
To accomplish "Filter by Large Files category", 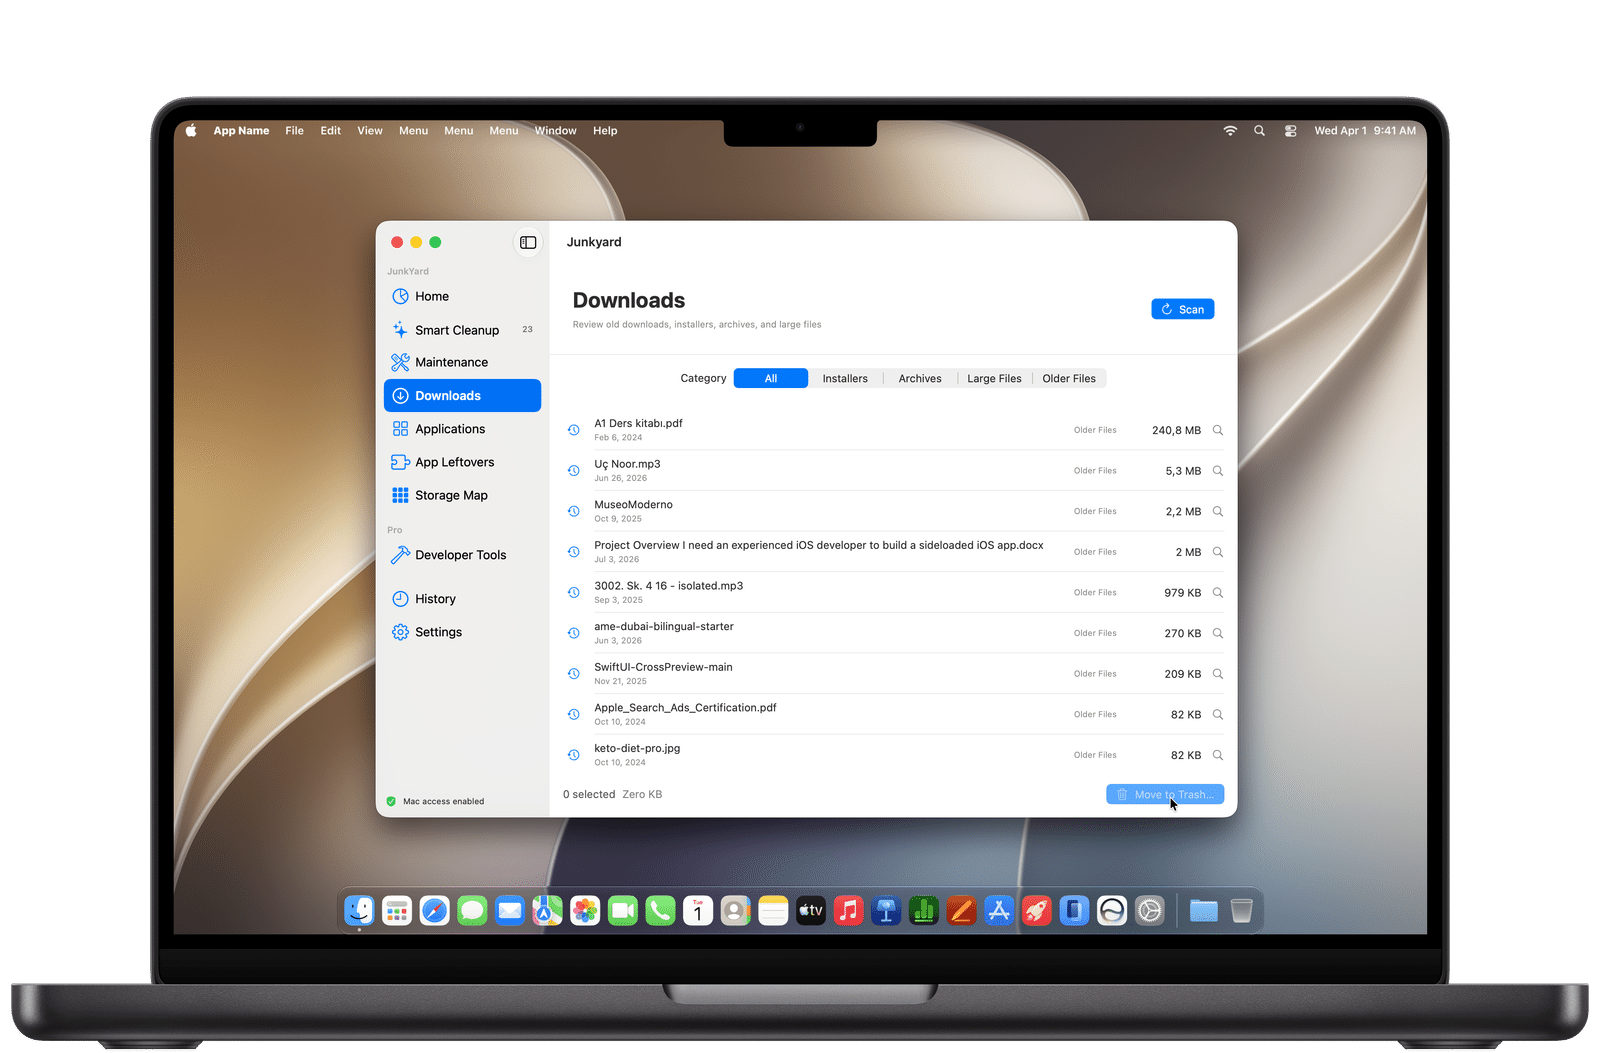I will (994, 378).
